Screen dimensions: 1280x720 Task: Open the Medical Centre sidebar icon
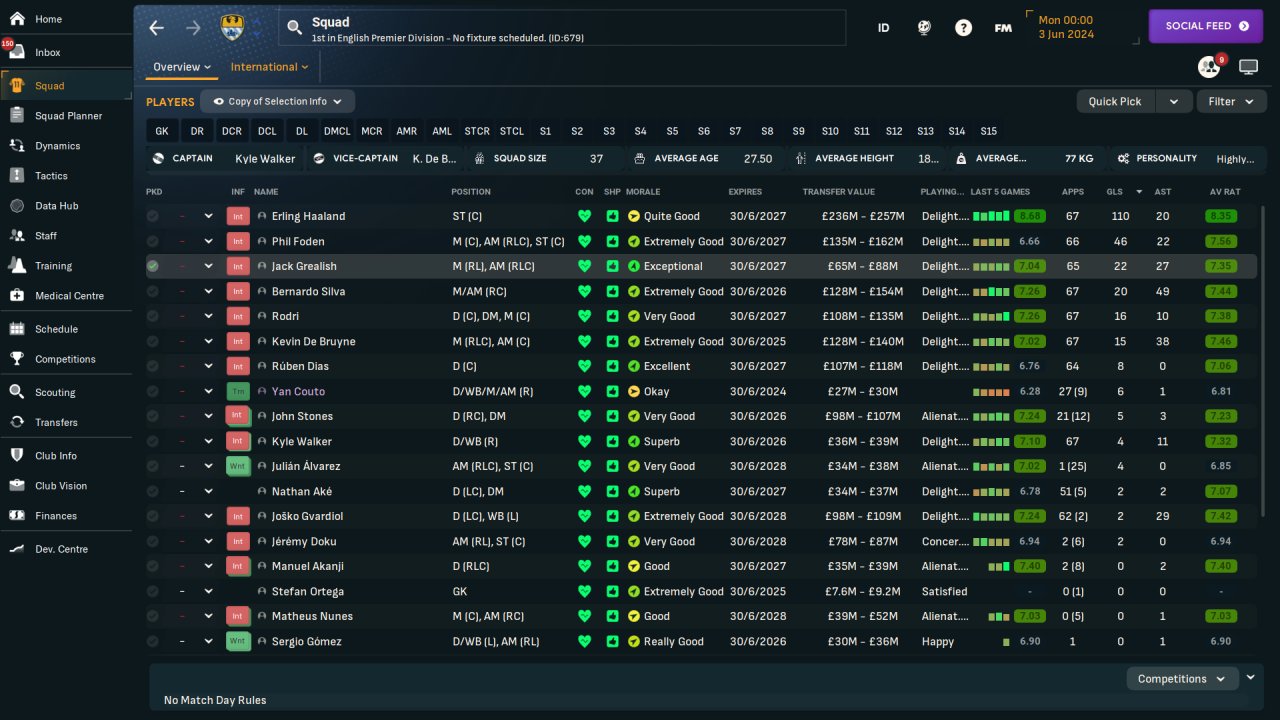17,296
